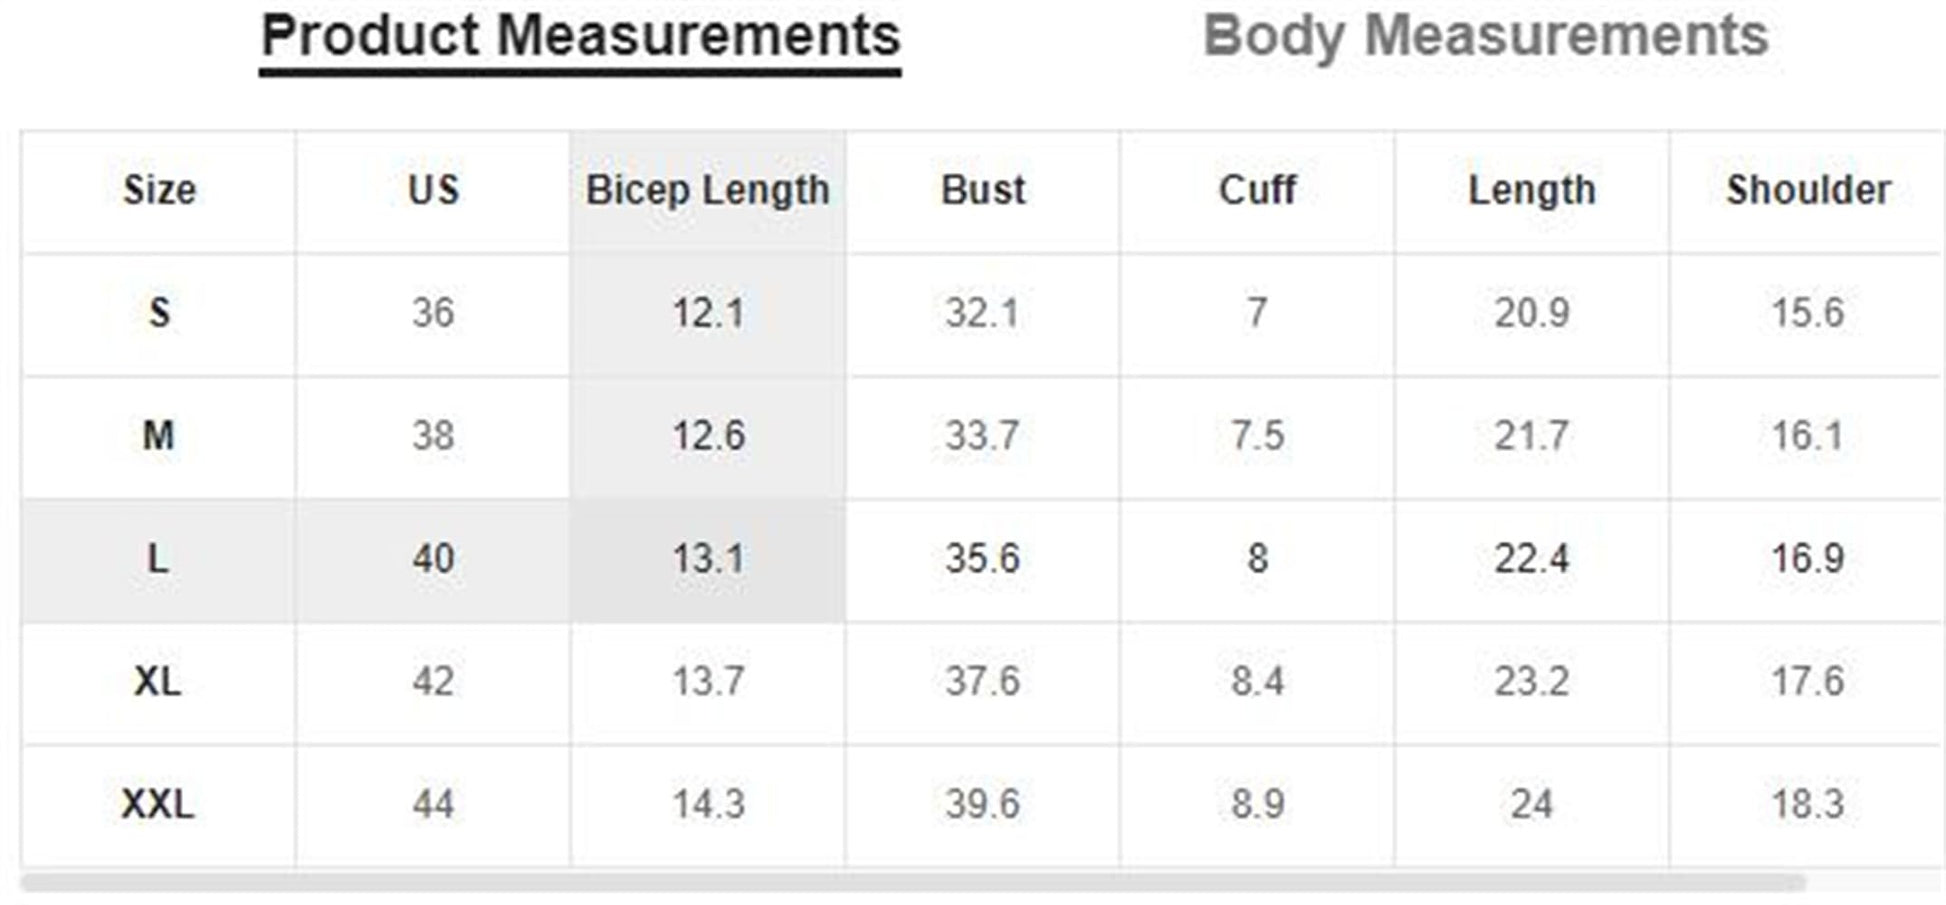Select the L size row label
The width and height of the screenshot is (1946, 905).
pyautogui.click(x=158, y=559)
